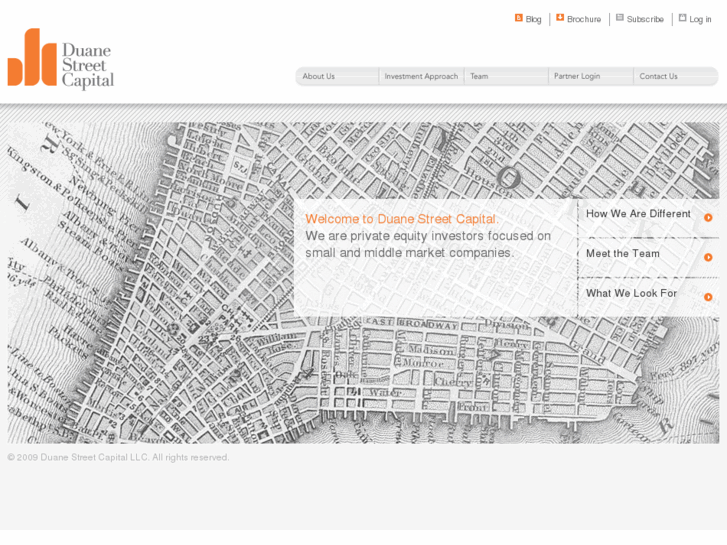Click the Subscribe link text
The height and width of the screenshot is (545, 727).
coord(645,19)
